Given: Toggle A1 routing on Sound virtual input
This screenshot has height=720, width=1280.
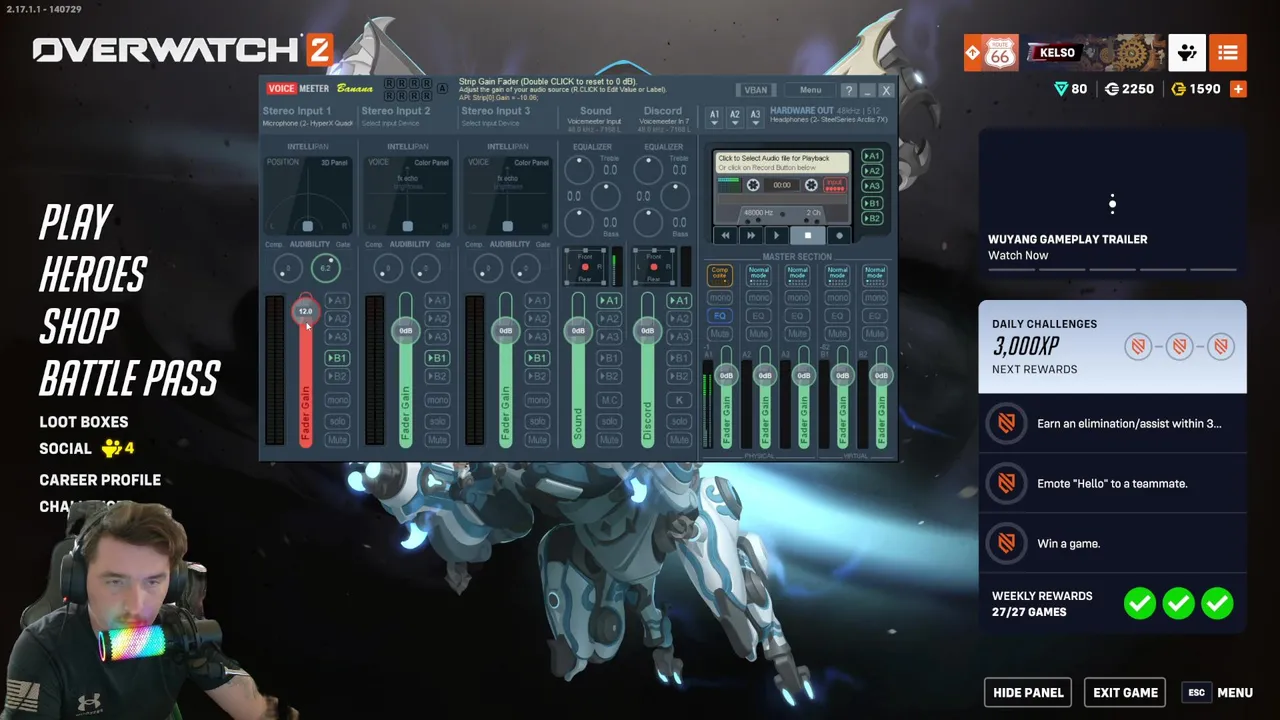Looking at the screenshot, I should pos(609,300).
